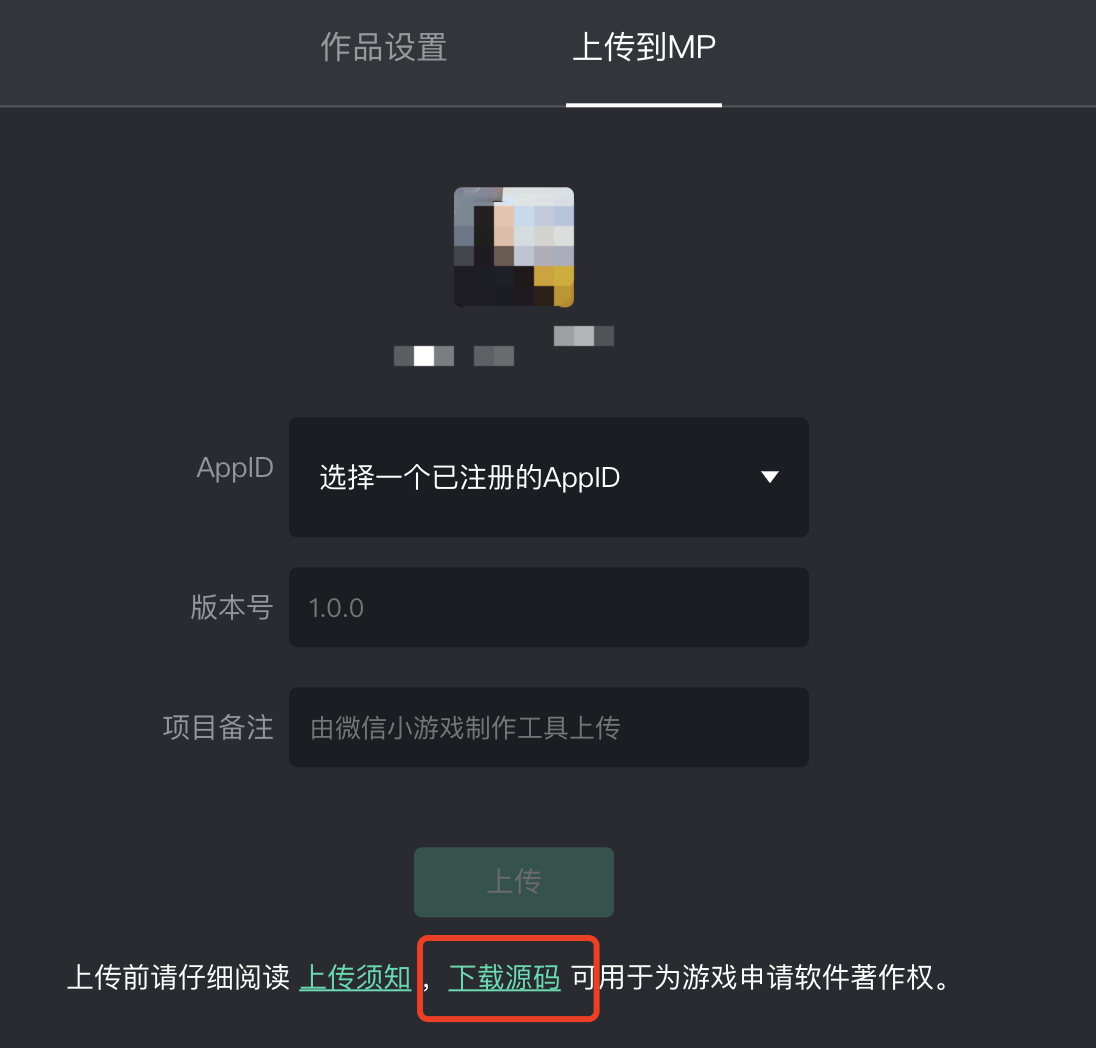Screen dimensions: 1096x1048
Task: Click the white triangle arrow in AppID selector
Action: 770,477
